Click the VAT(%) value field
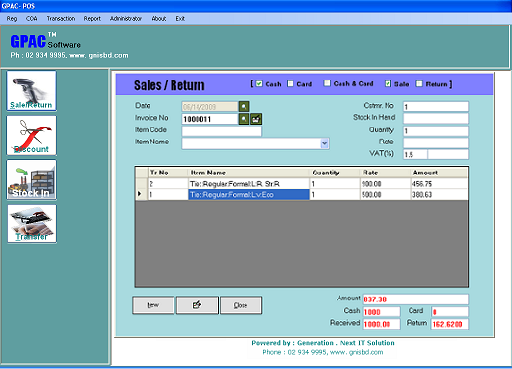This screenshot has height=369, width=512. point(415,154)
